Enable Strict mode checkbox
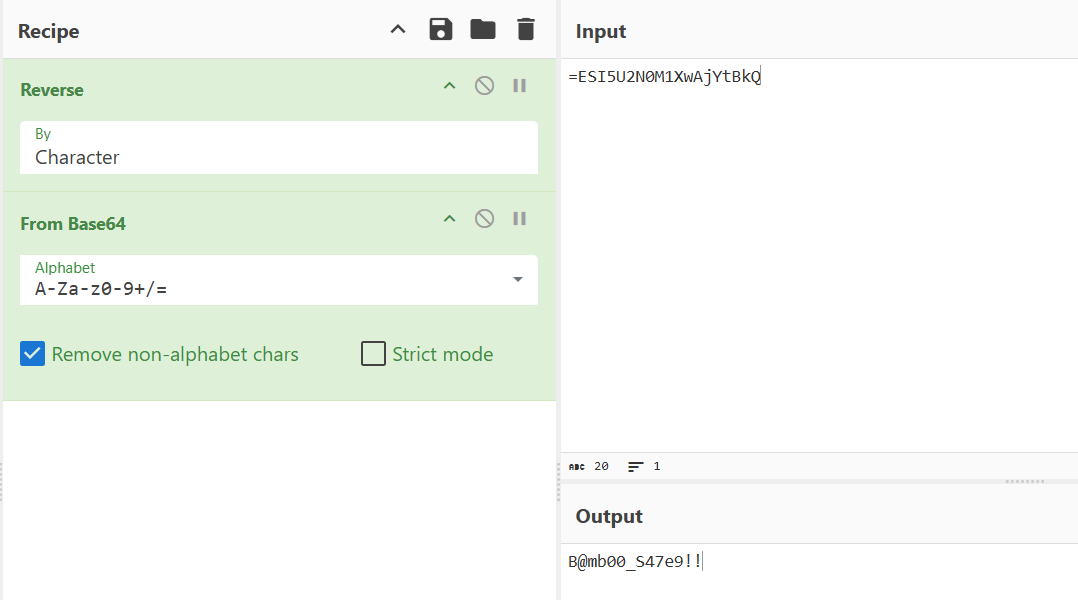This screenshot has height=600, width=1078. (373, 354)
